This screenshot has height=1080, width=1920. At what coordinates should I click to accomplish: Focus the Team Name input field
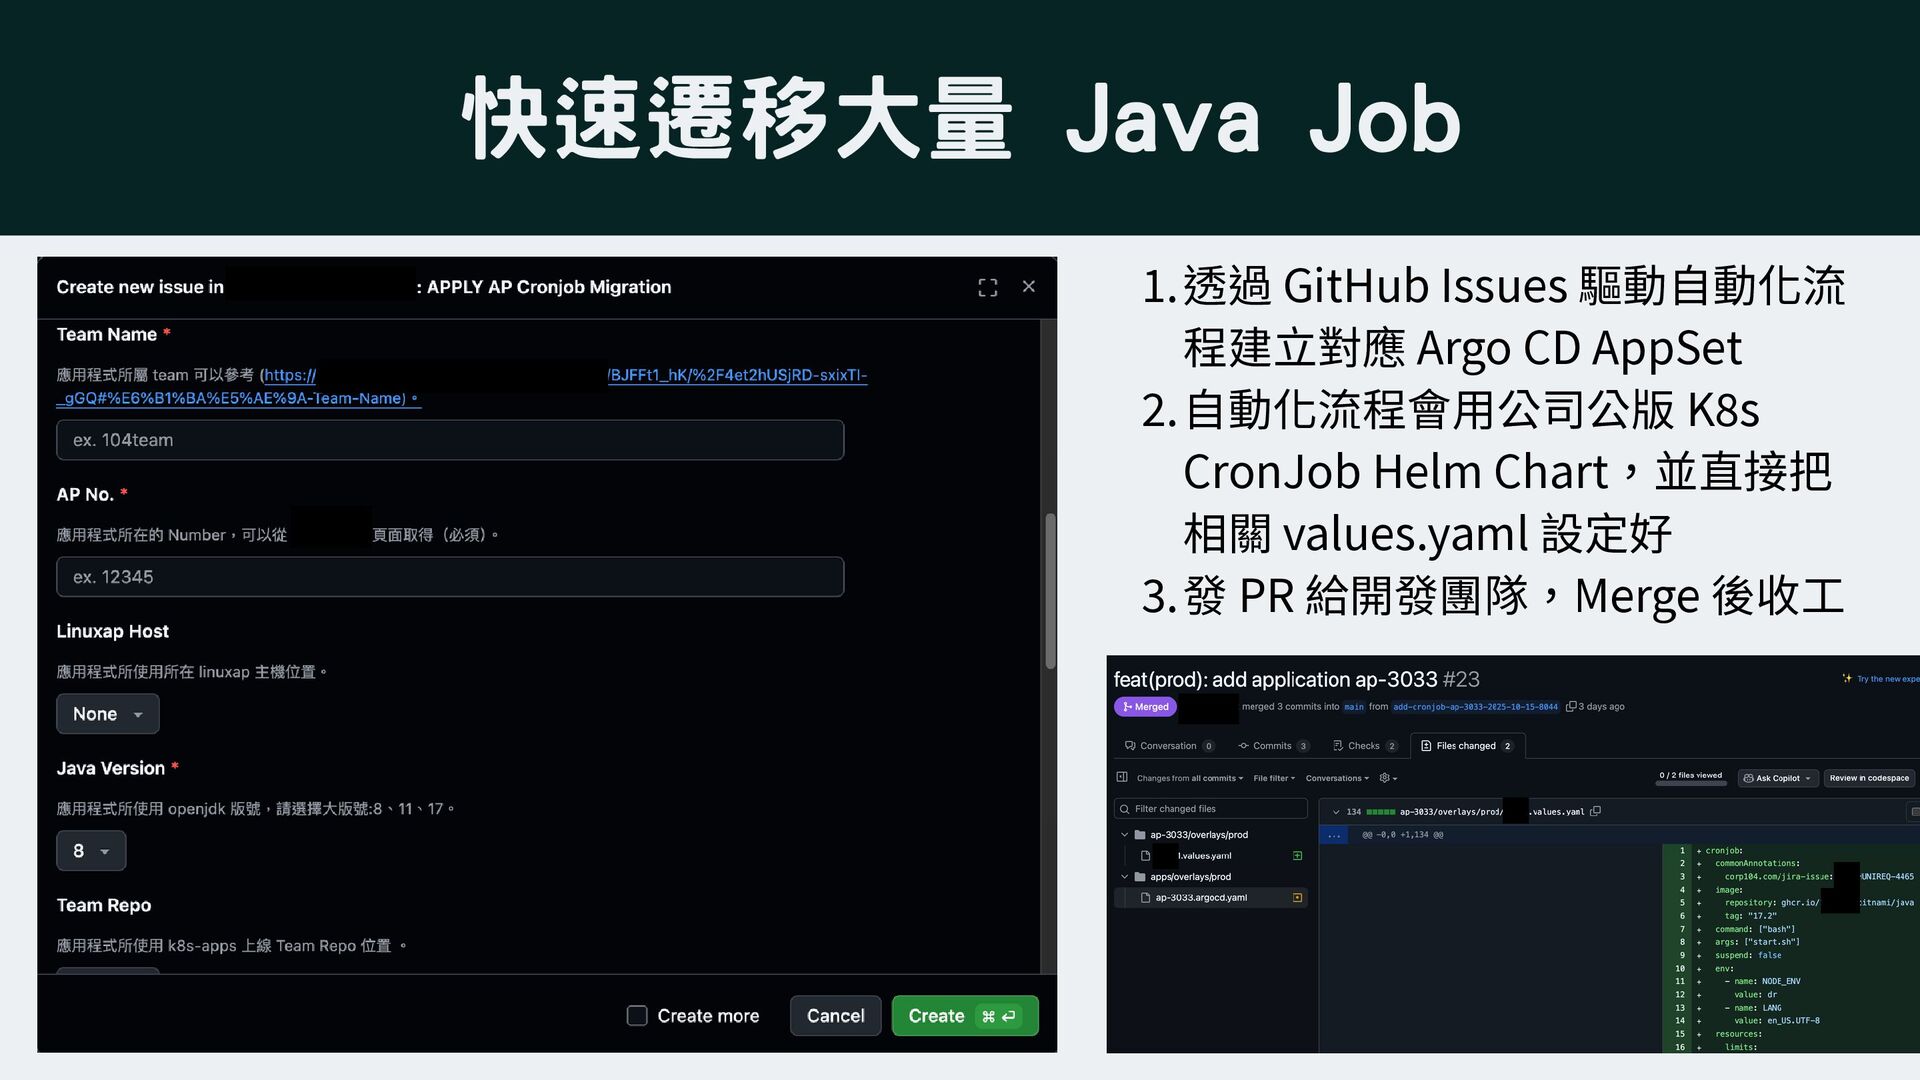click(450, 440)
